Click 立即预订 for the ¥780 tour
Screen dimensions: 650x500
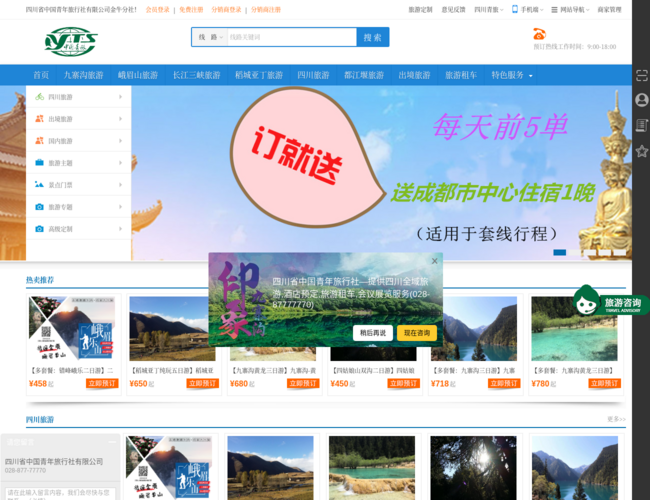(604, 383)
